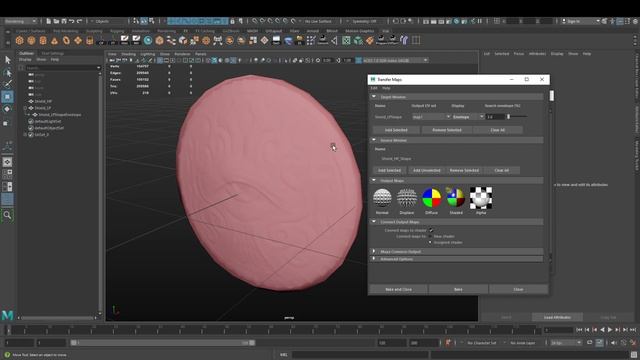Click the Open Scene folder icon
The image size is (640, 360).
[x=56, y=21]
